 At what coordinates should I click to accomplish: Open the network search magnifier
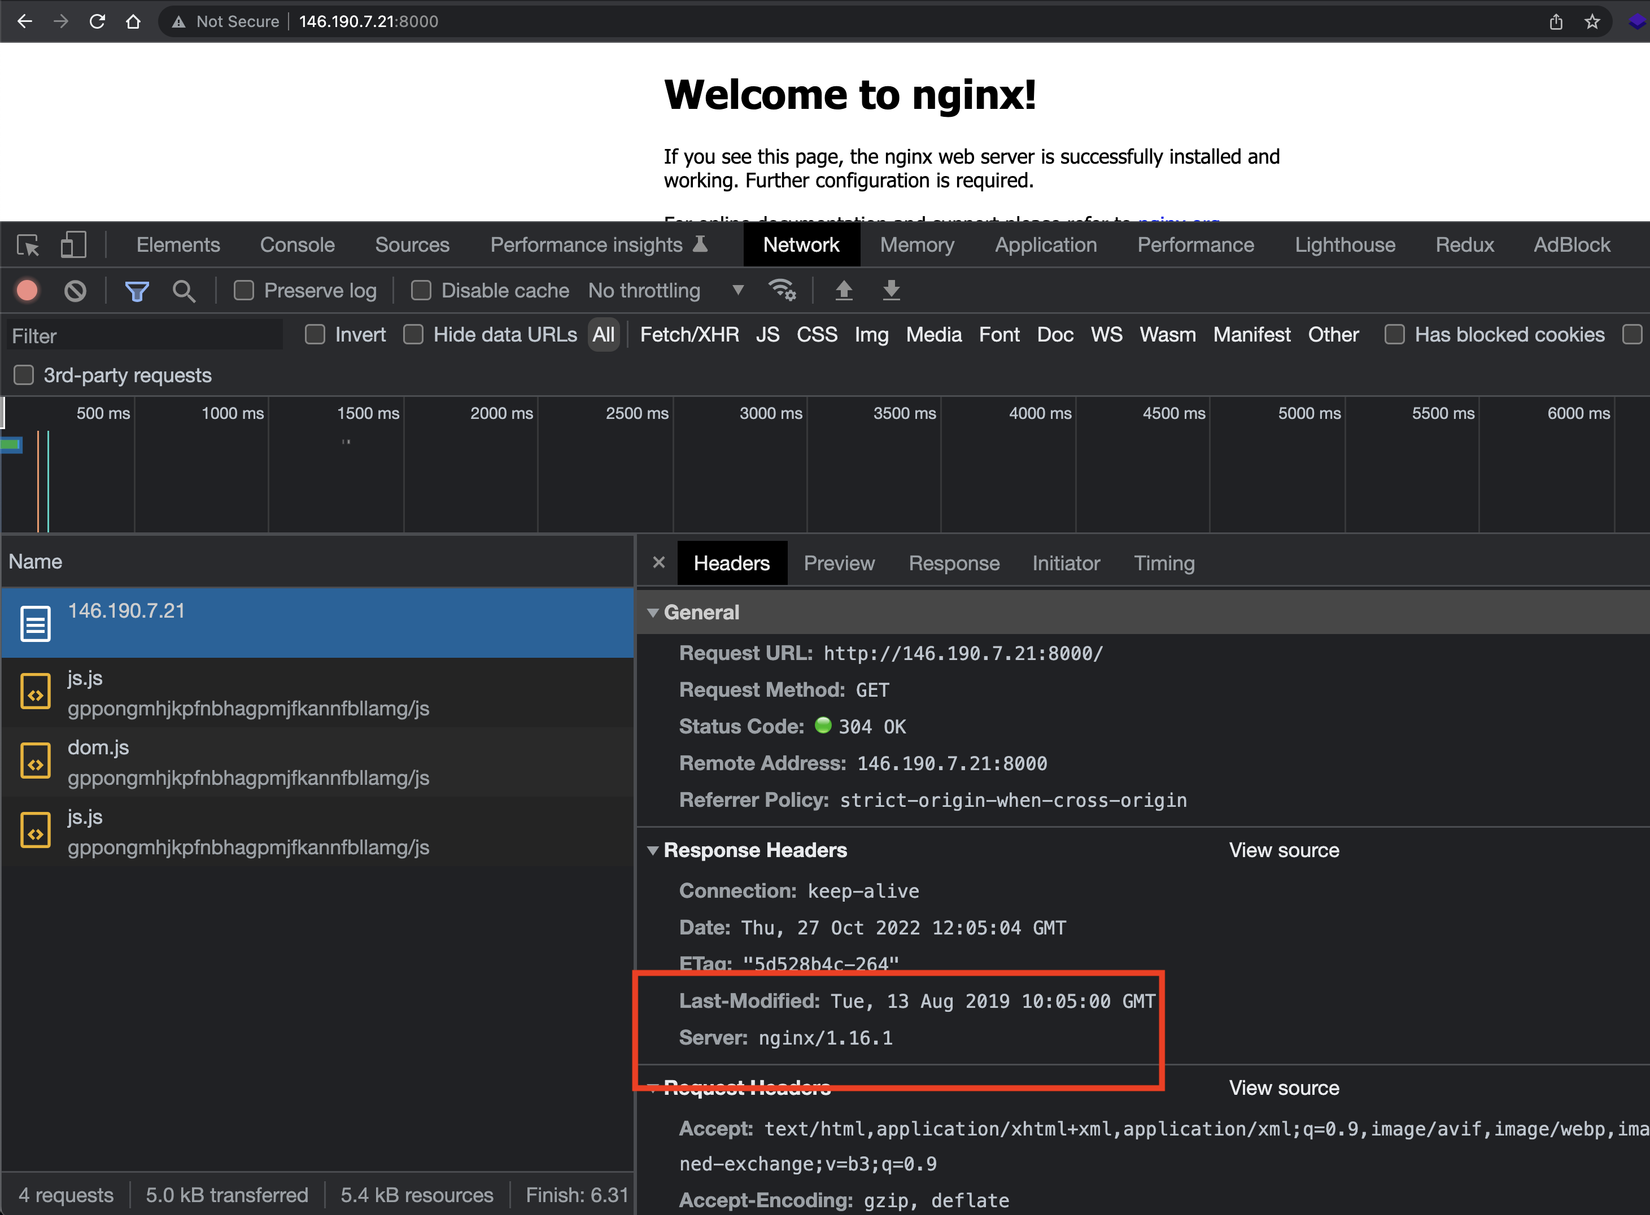point(184,291)
